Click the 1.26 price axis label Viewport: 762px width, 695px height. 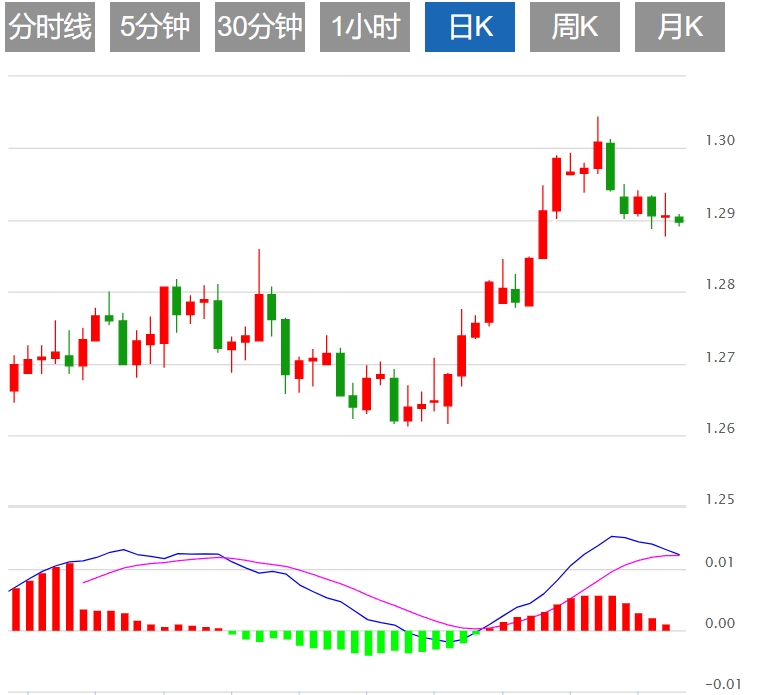(720, 428)
